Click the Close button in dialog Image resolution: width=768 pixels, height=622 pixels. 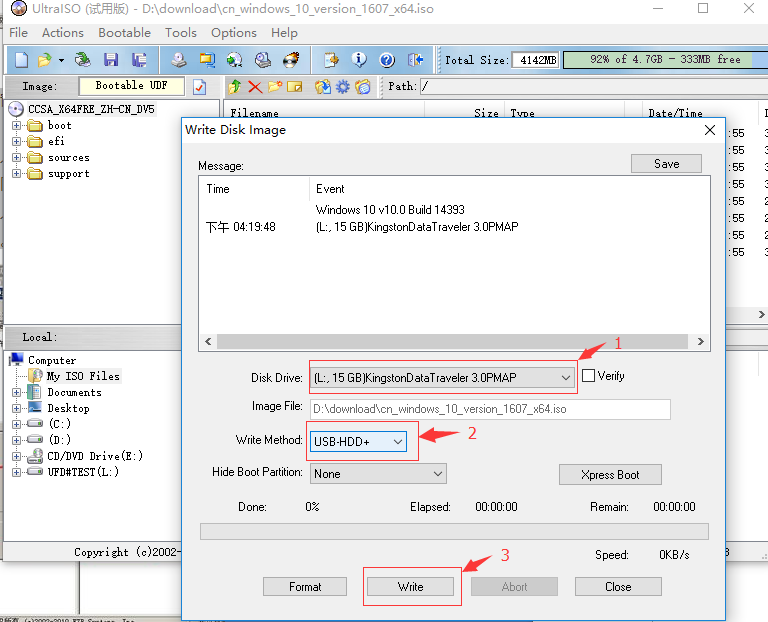pos(618,587)
